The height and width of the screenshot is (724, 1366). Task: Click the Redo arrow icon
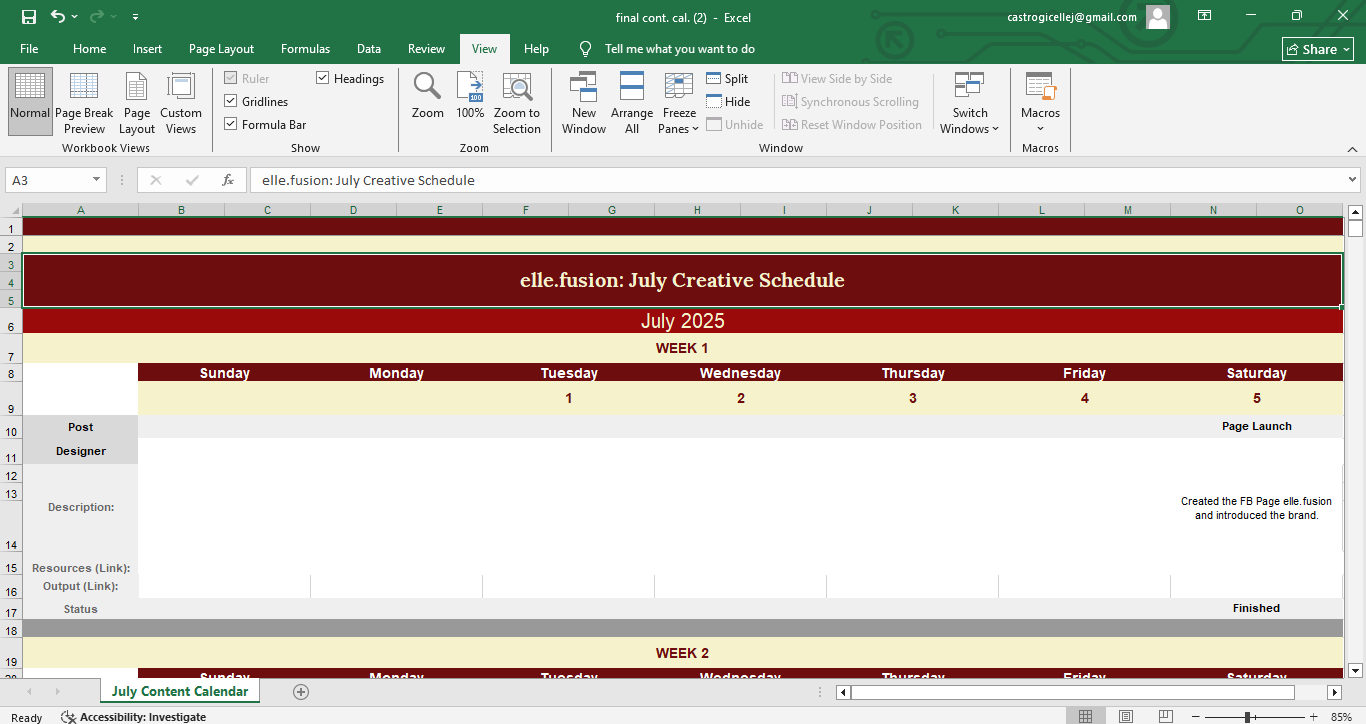coord(97,17)
